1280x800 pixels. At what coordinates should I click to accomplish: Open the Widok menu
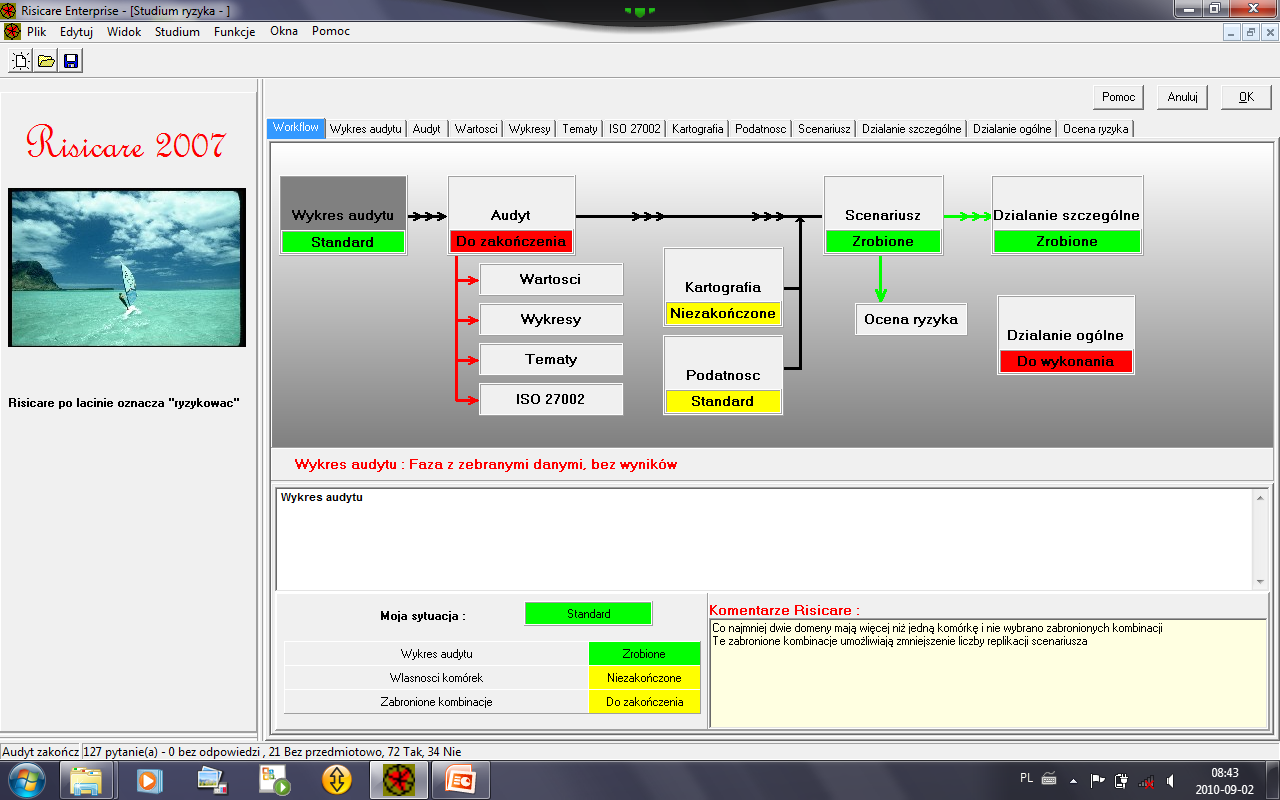point(124,31)
